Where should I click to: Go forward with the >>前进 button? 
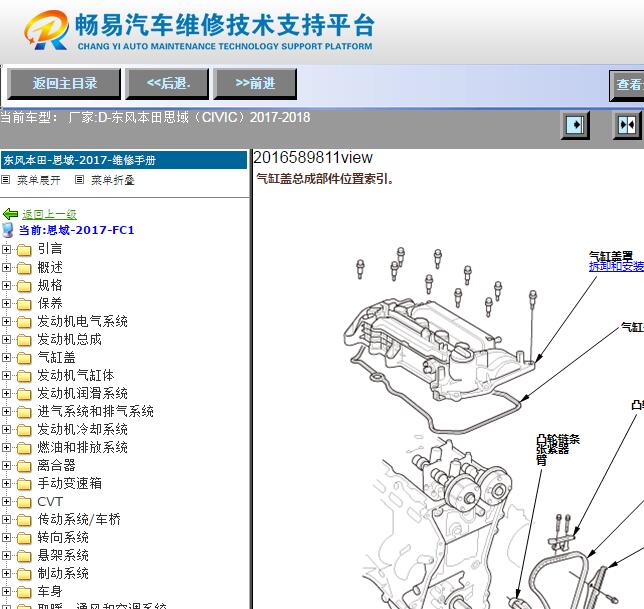[255, 84]
